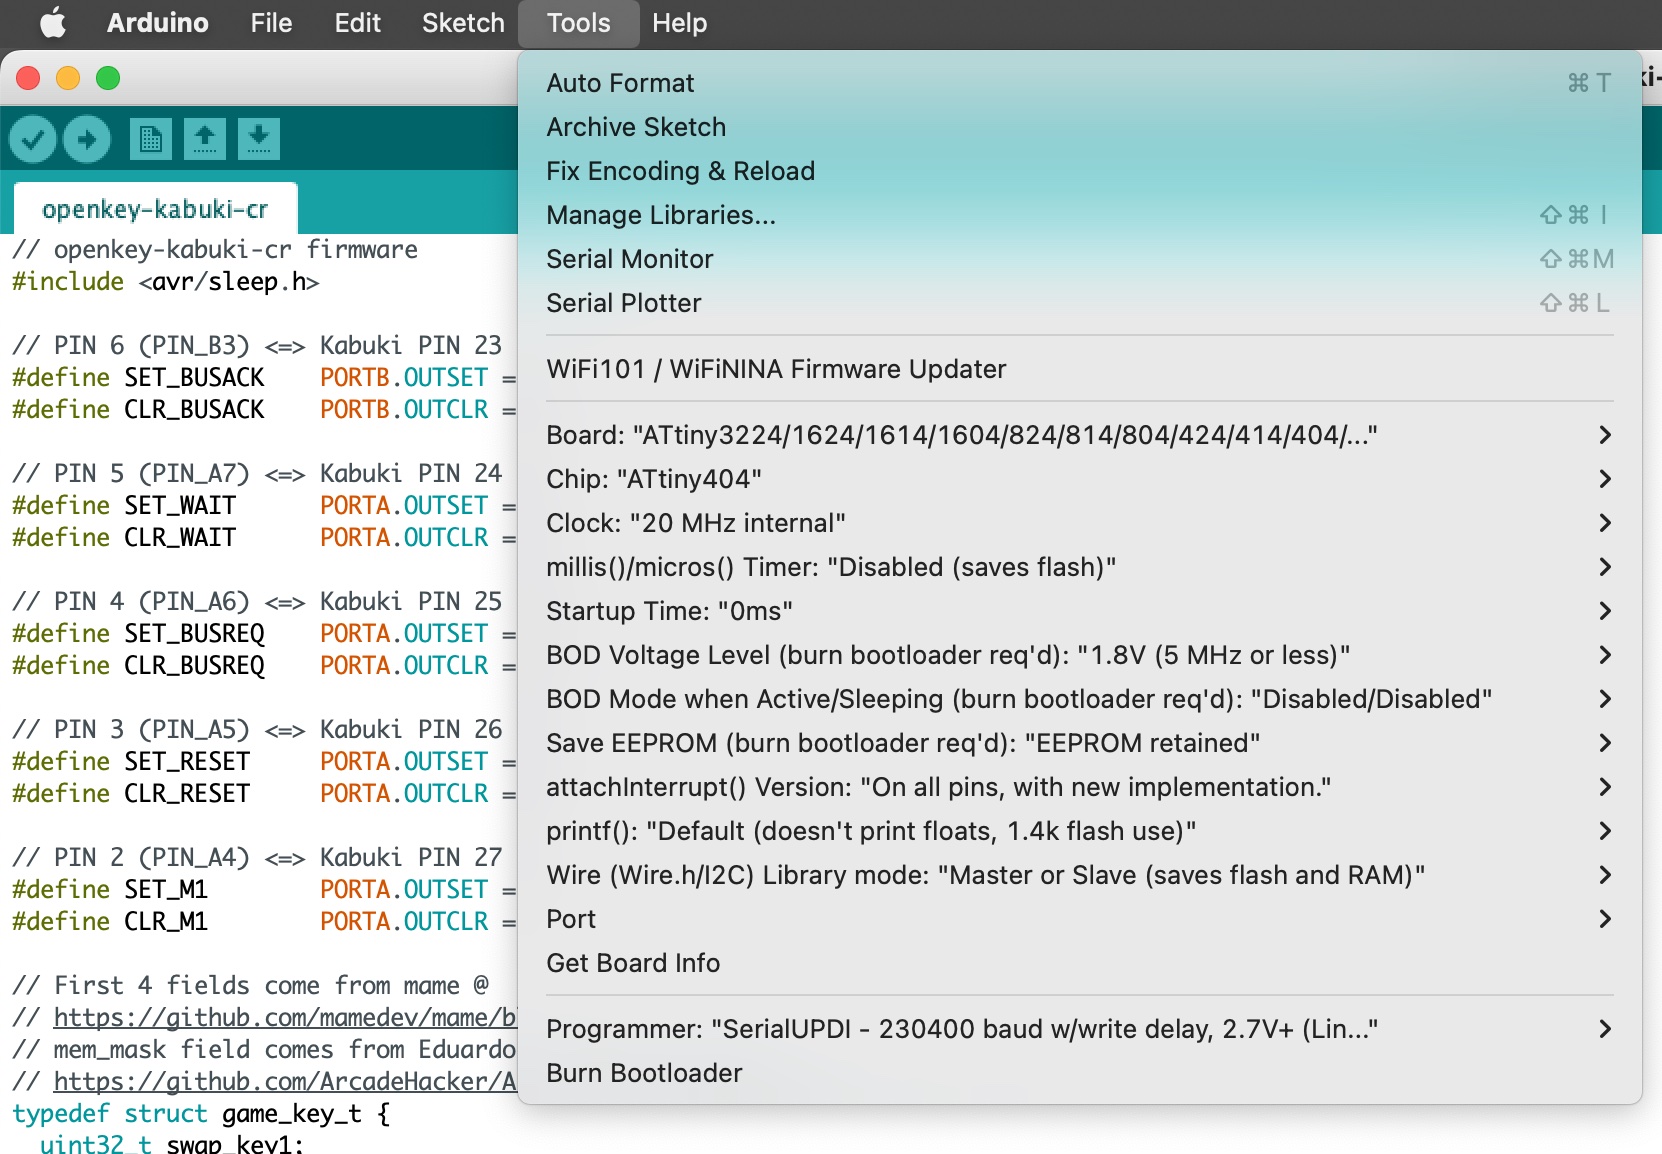Expand the BOD Voltage Level submenu

pyautogui.click(x=1080, y=655)
